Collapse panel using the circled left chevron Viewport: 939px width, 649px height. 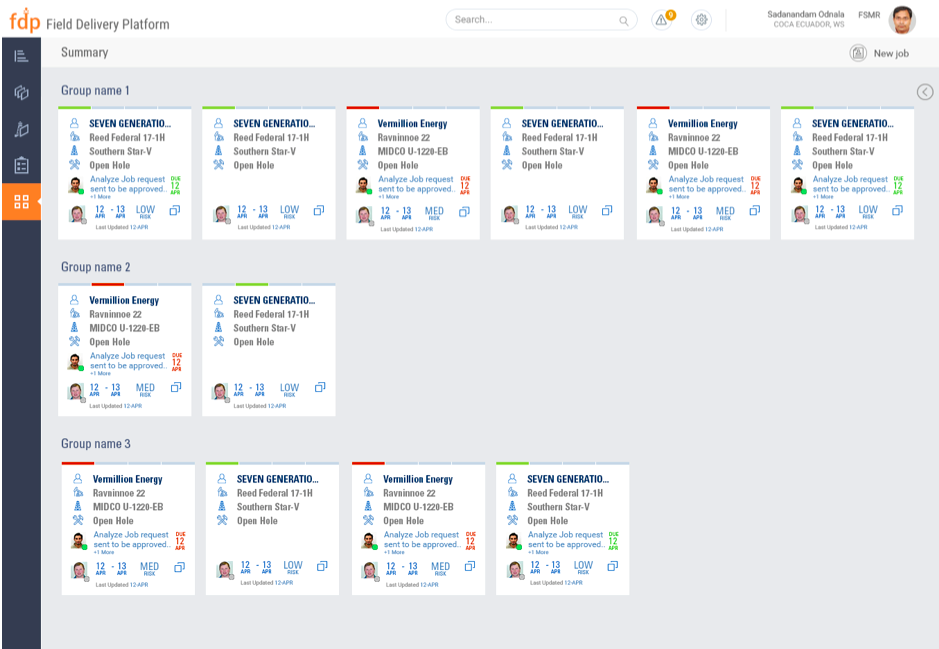tap(925, 92)
